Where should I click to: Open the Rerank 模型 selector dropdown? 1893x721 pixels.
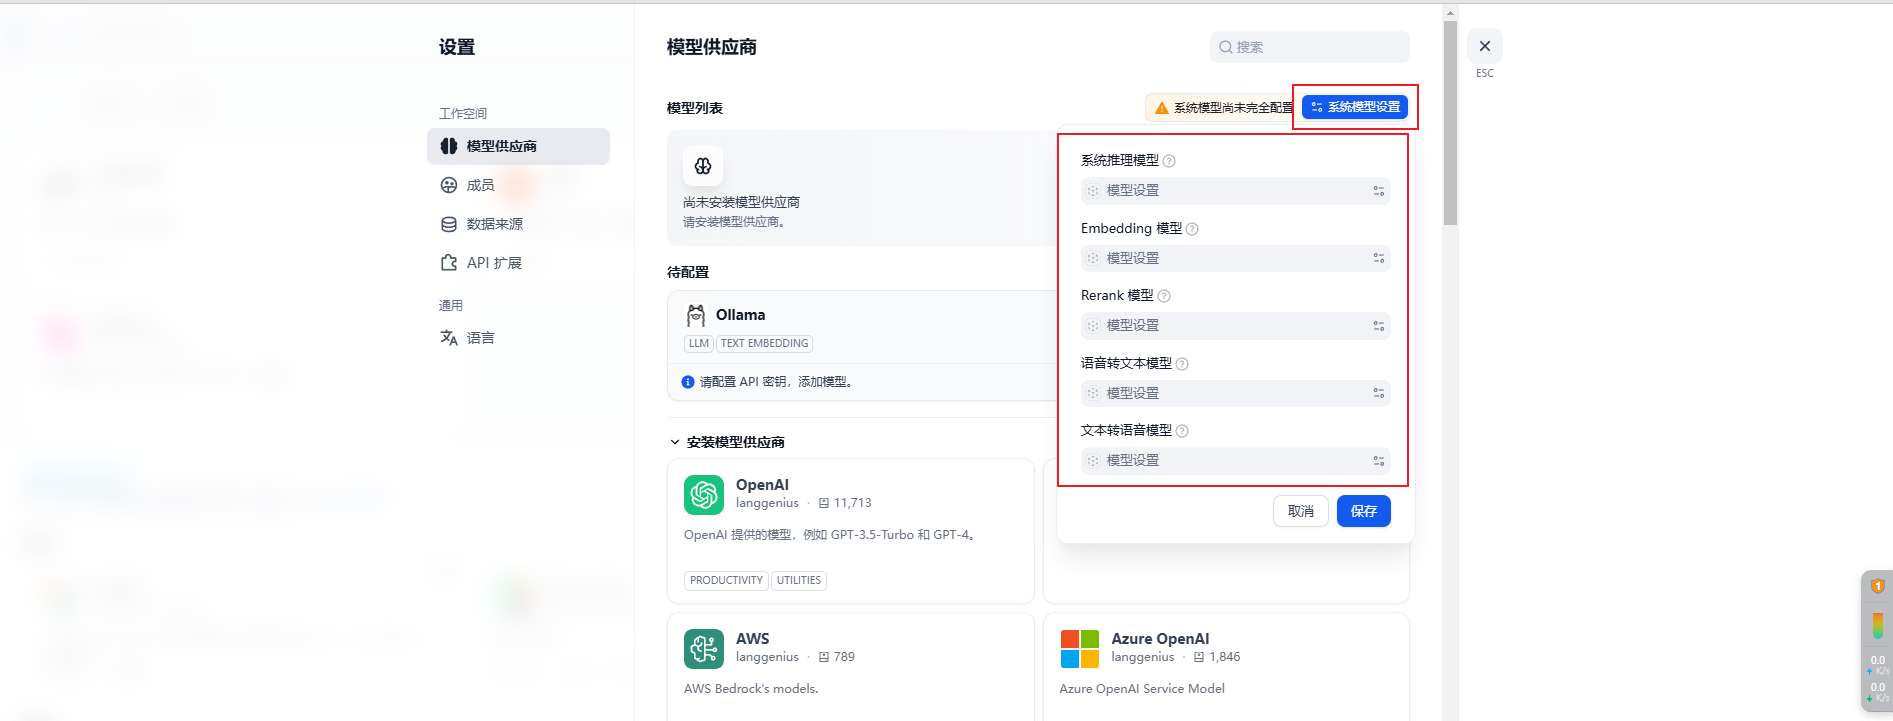(x=1236, y=326)
